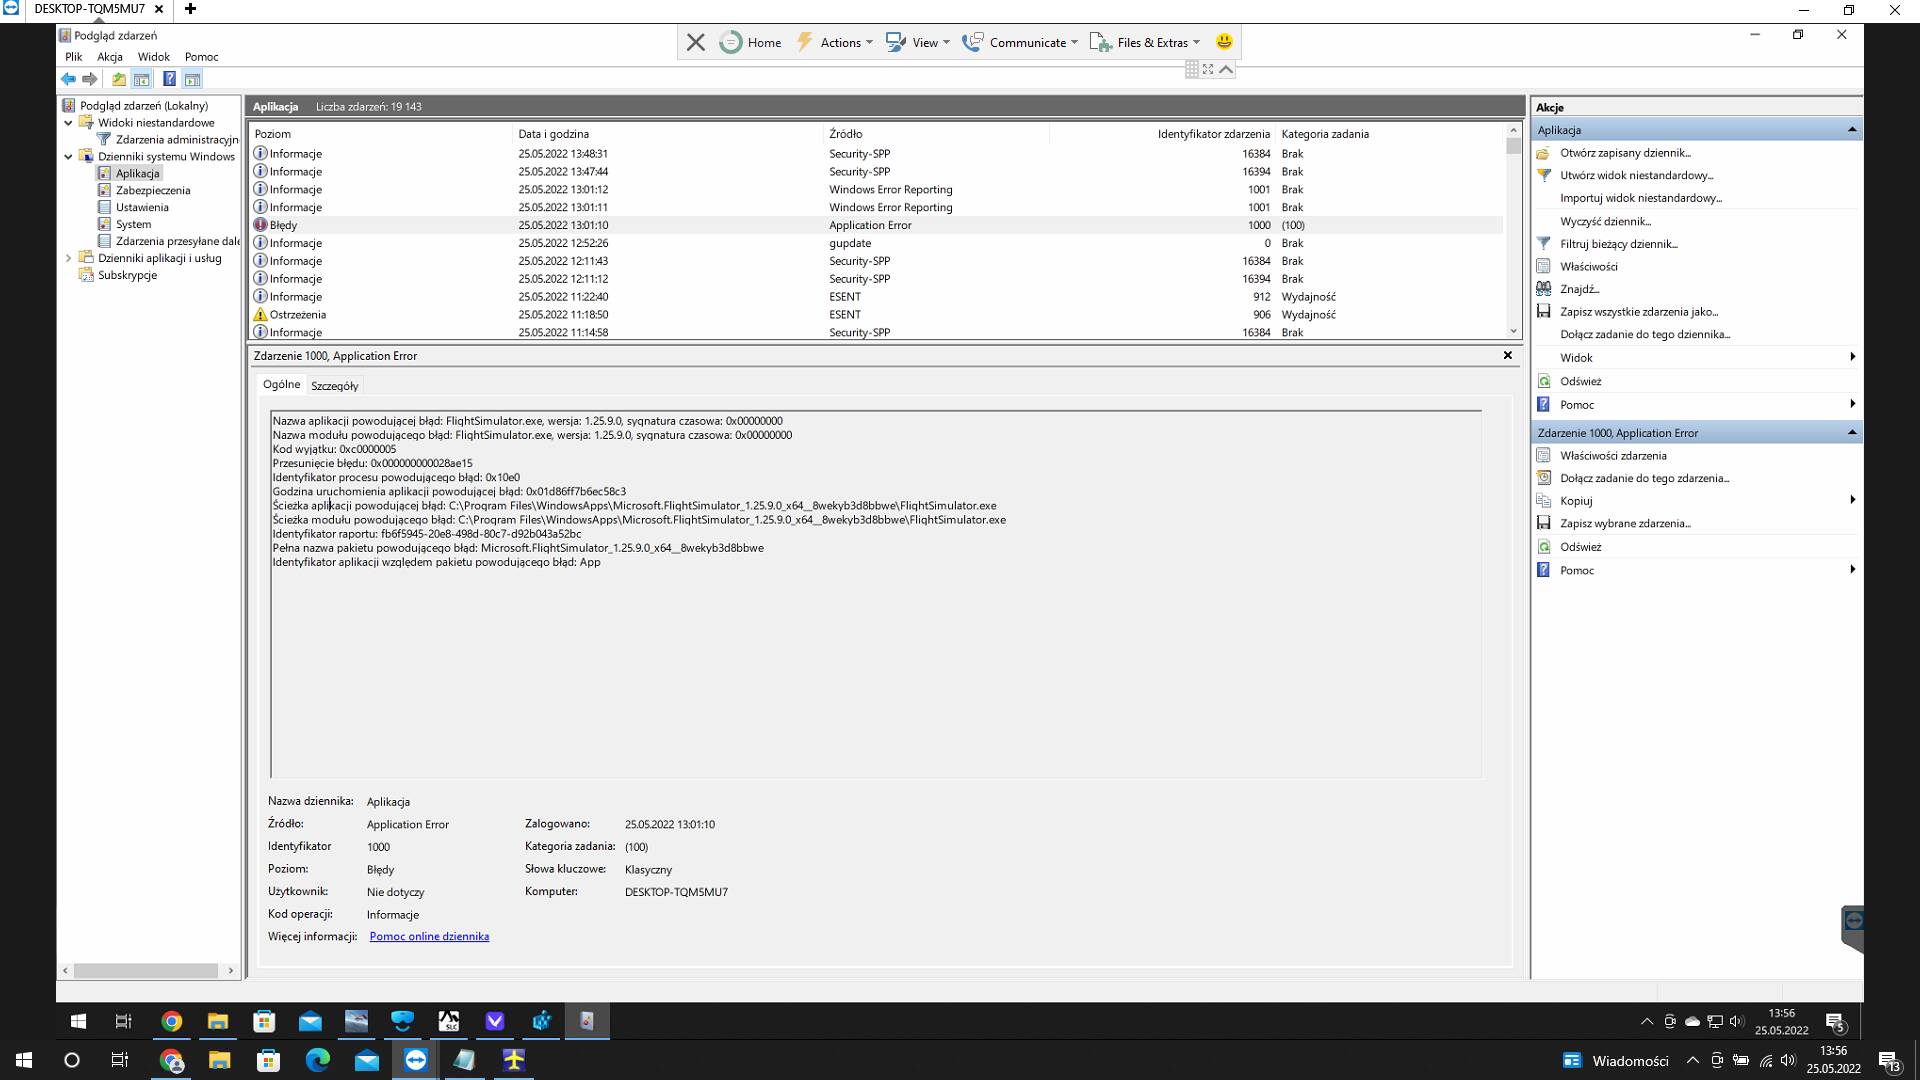
Task: Switch to the Szczegóły tab
Action: [336, 385]
